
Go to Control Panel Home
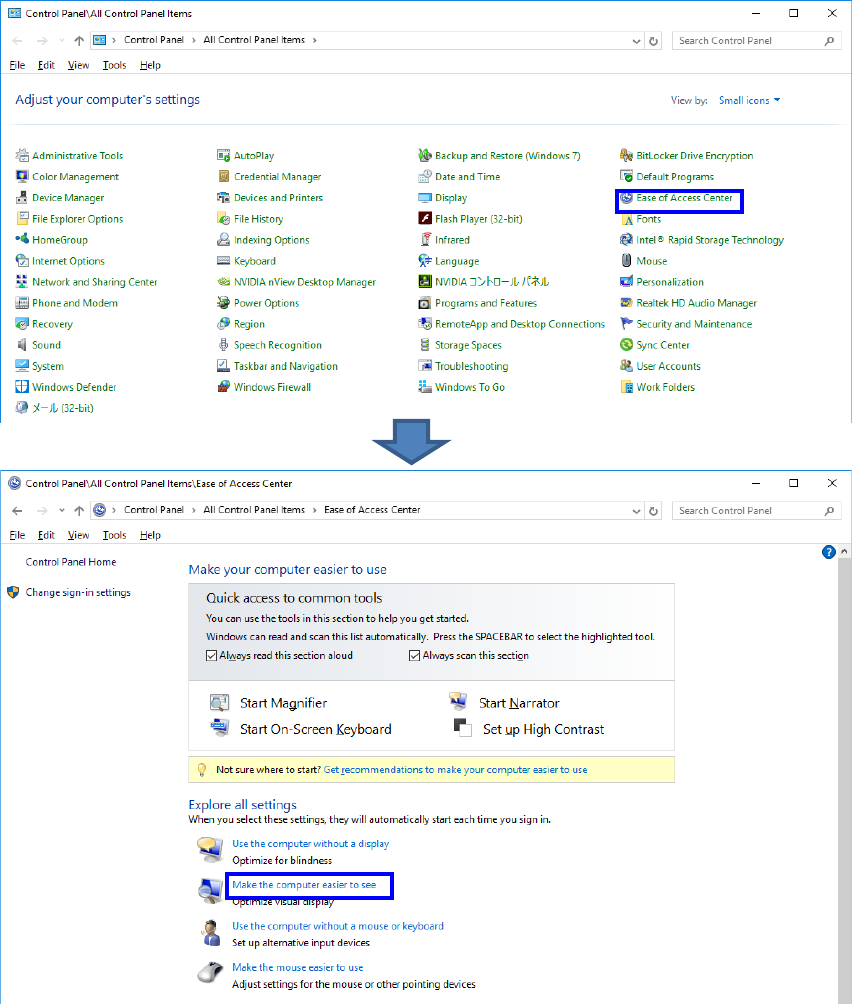[x=71, y=562]
